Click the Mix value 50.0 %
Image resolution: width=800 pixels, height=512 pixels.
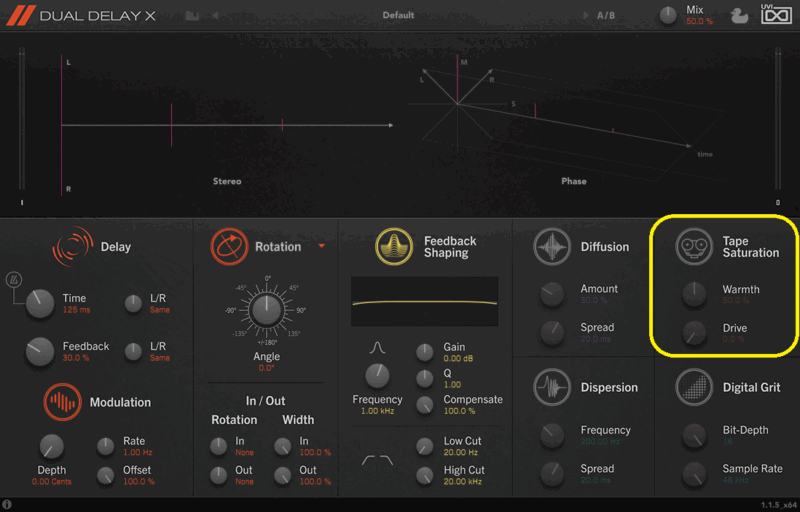tap(699, 21)
